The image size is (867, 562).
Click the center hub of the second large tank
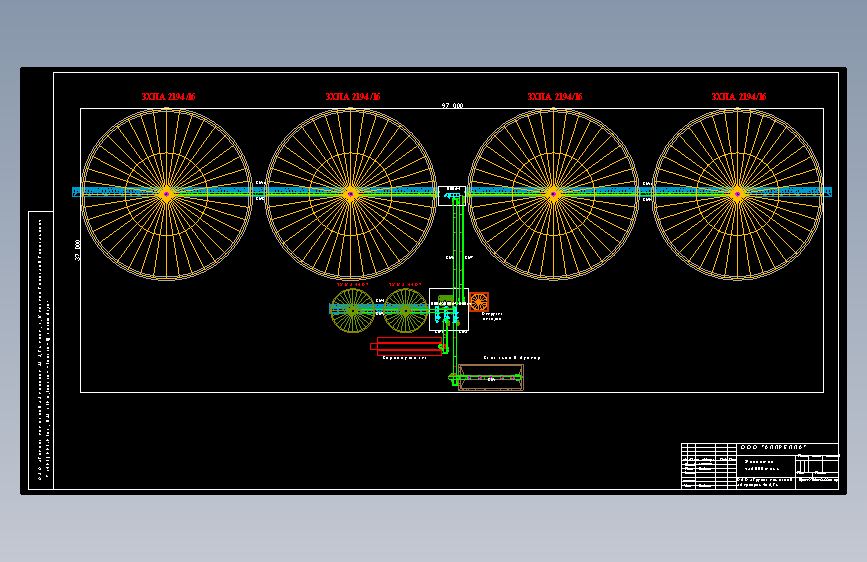click(x=351, y=194)
